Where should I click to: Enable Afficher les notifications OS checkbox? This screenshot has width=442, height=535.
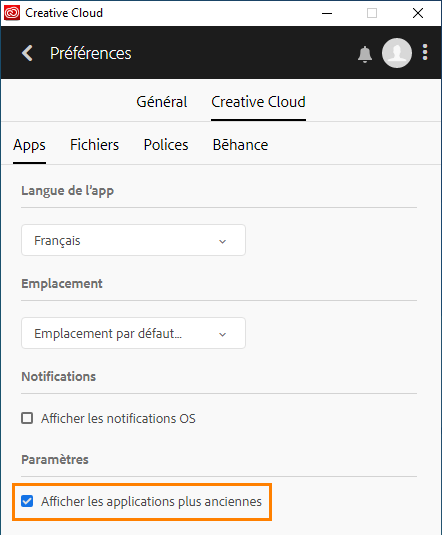27,418
